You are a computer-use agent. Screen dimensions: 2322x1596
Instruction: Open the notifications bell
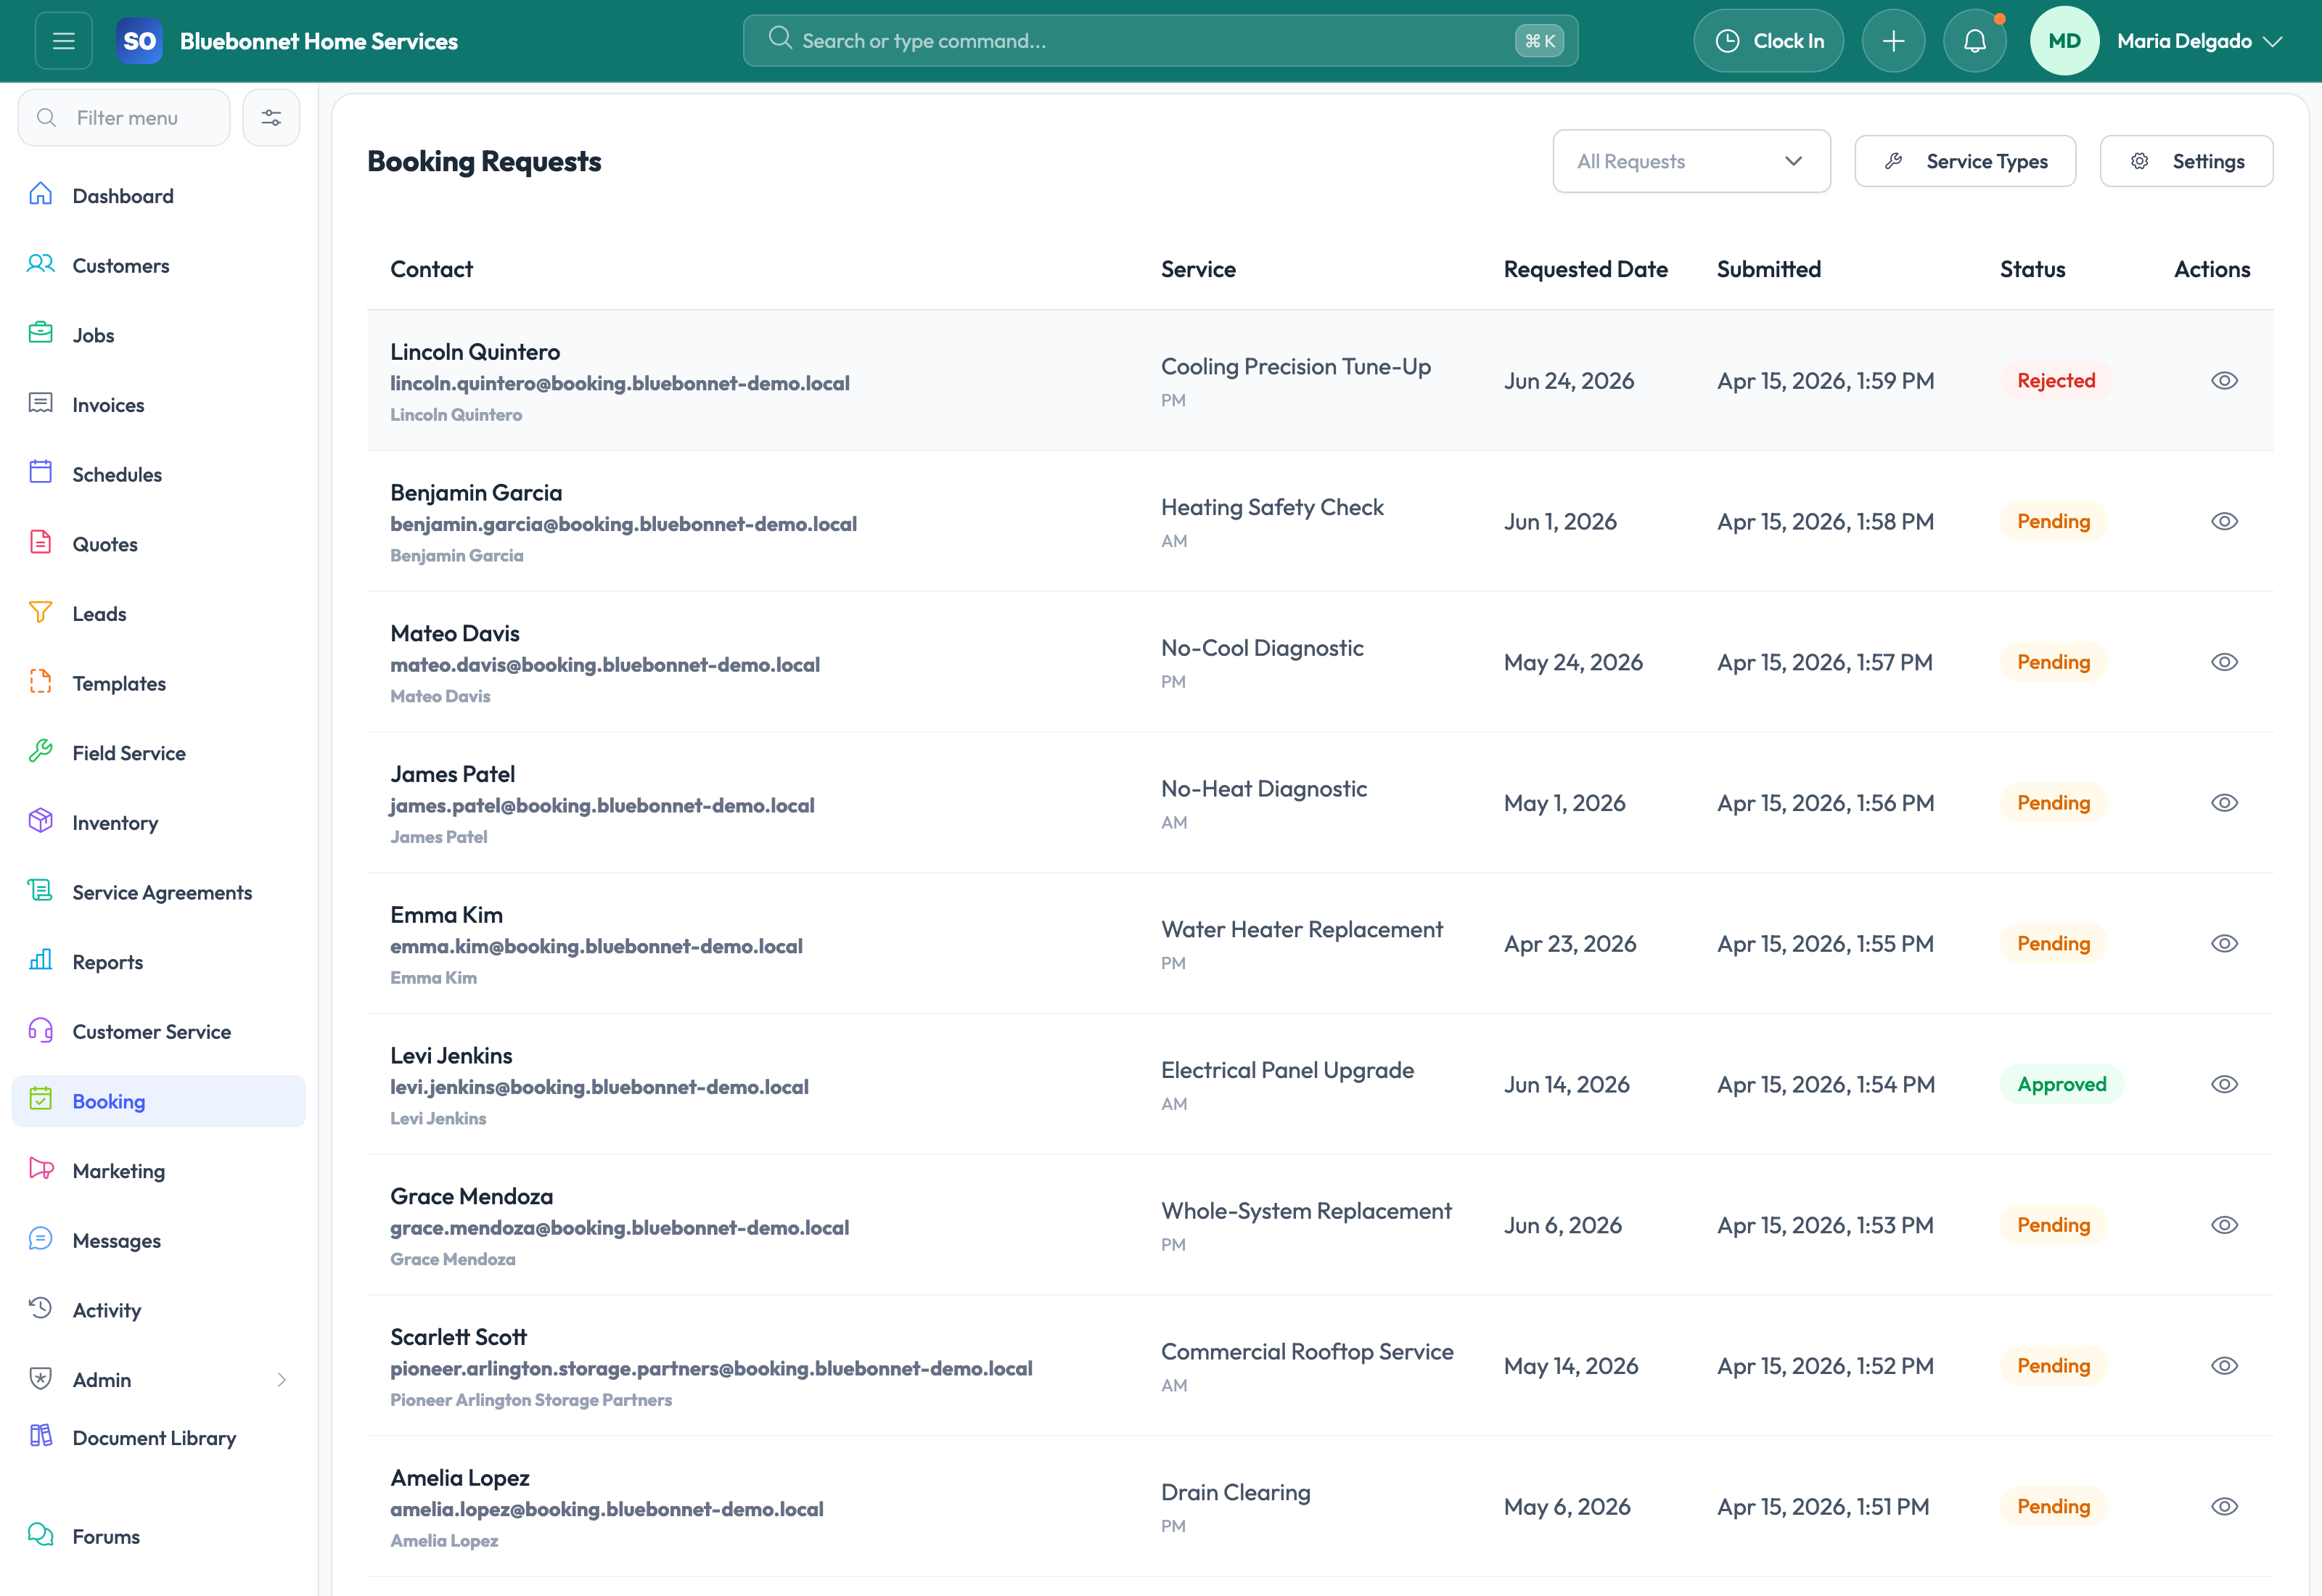[x=1974, y=41]
